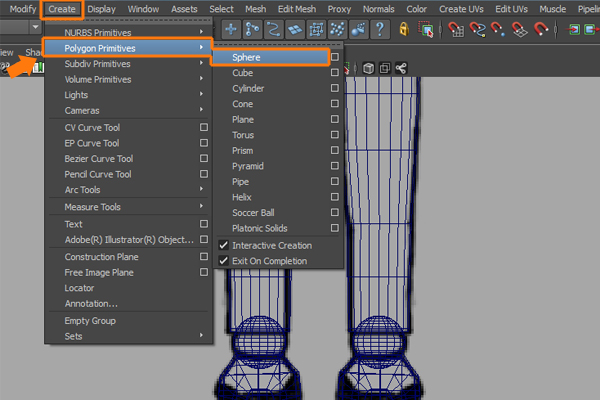Open the Sphere option box

(335, 58)
